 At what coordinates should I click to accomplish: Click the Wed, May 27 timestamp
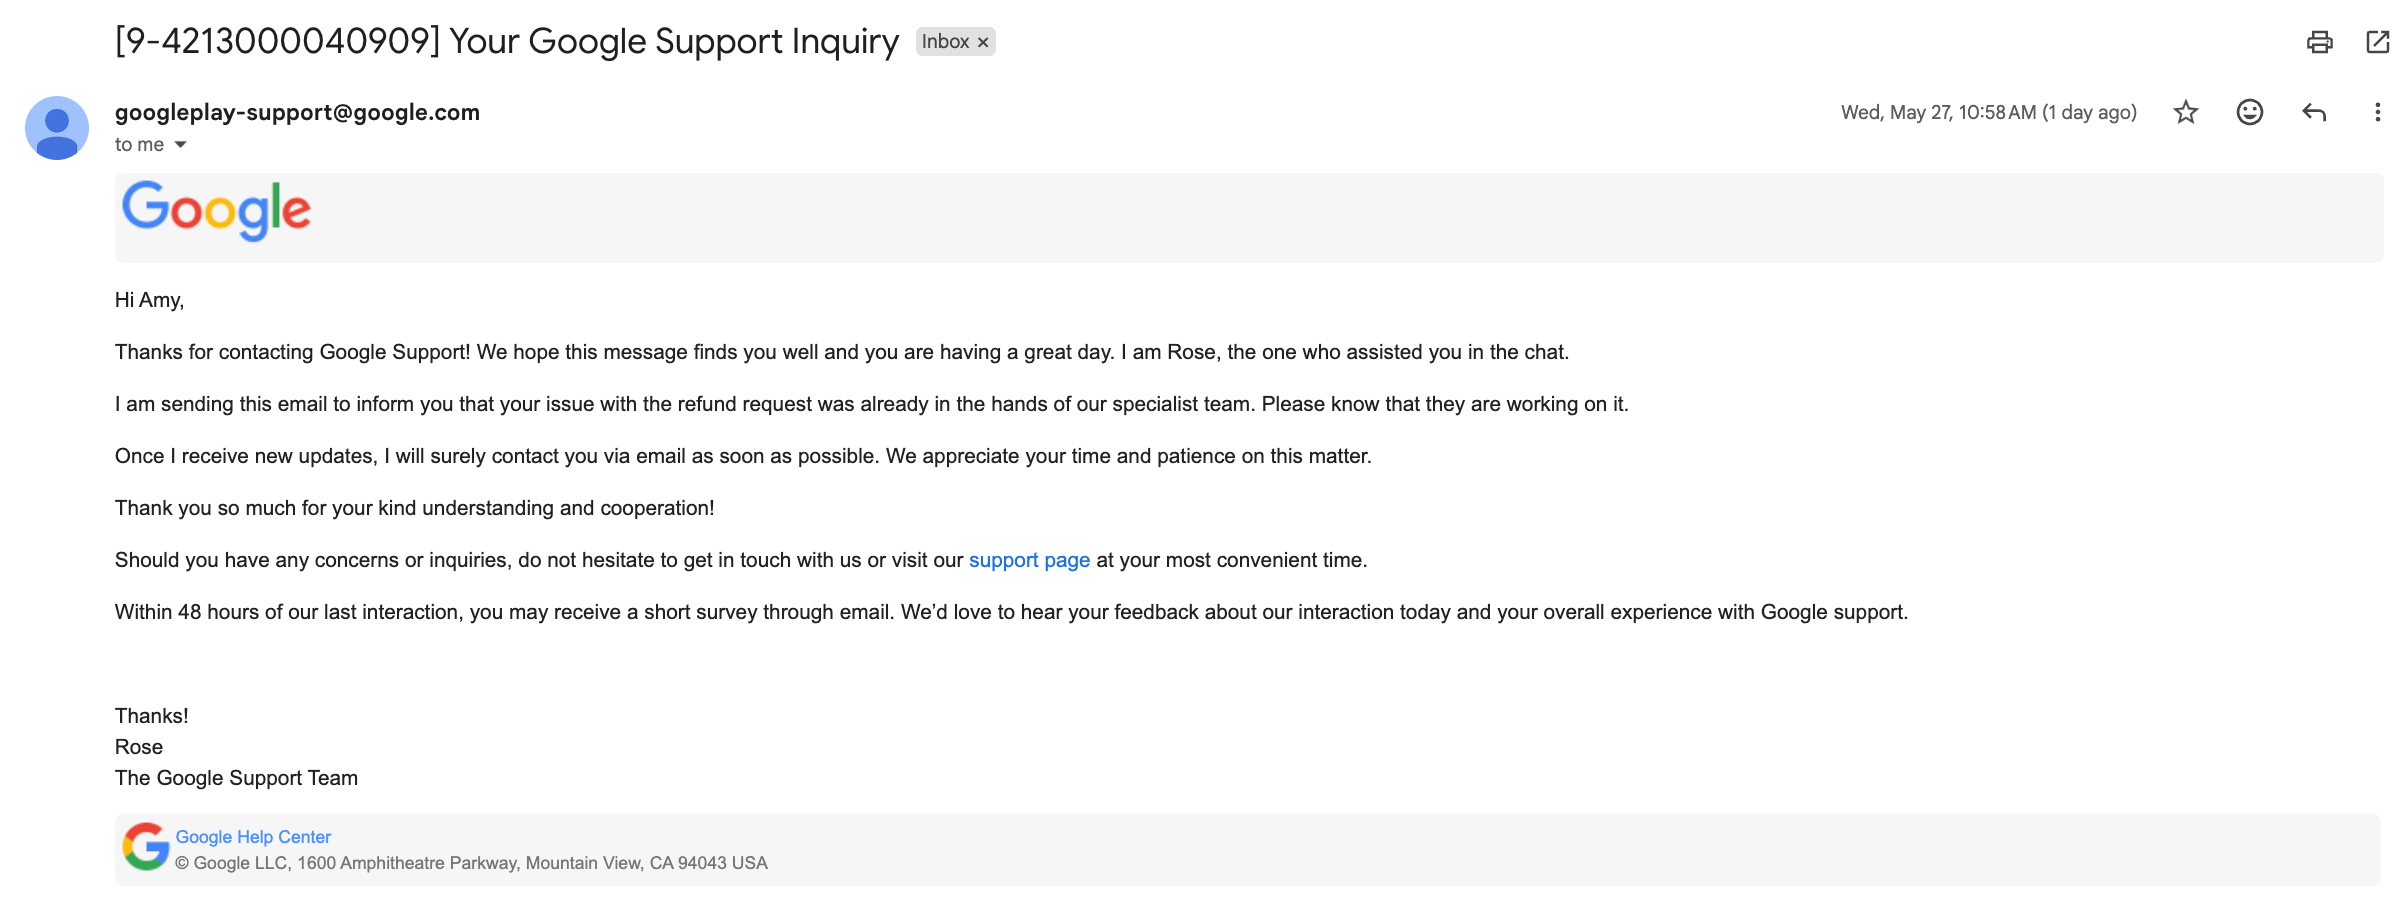[1988, 112]
